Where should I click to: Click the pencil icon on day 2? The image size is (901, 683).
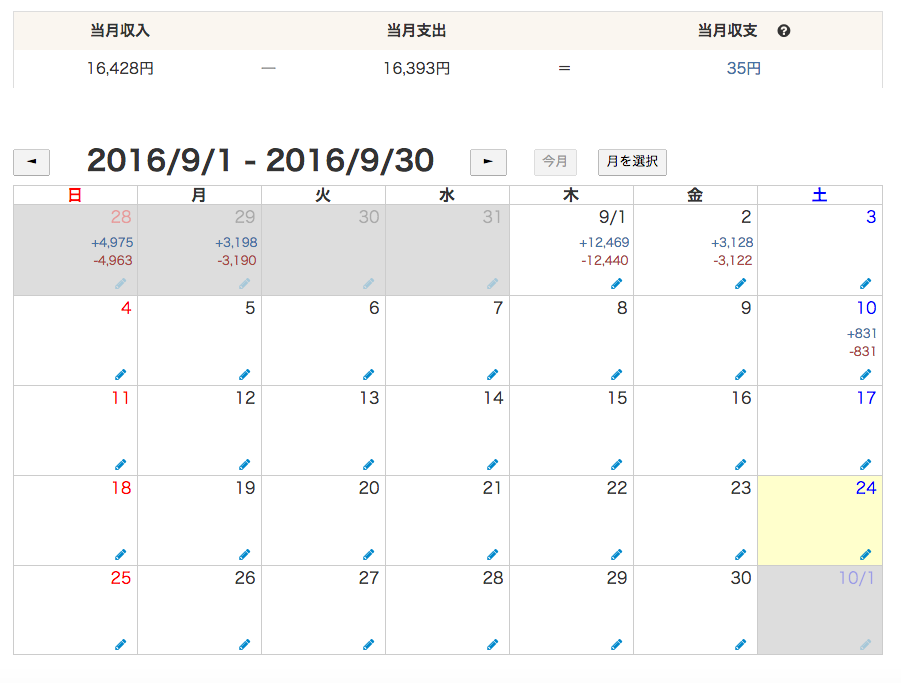point(741,283)
